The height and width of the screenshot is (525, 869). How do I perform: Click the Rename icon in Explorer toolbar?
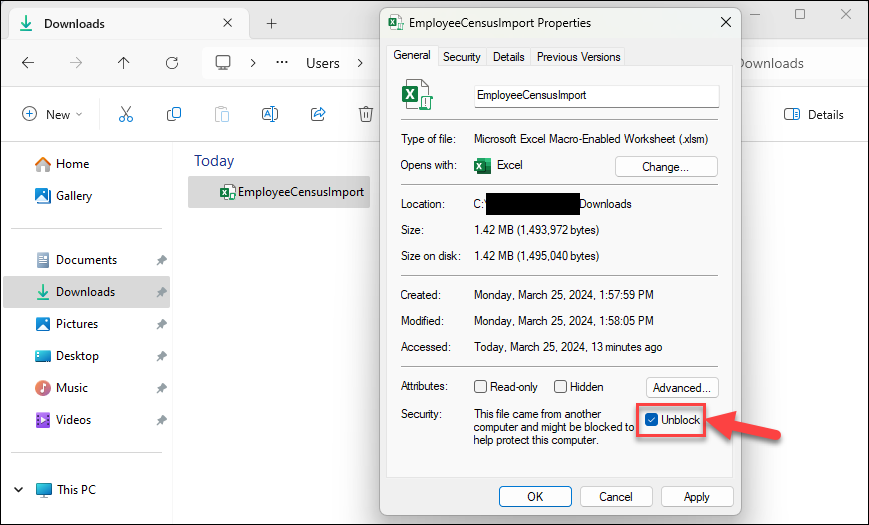[x=270, y=114]
